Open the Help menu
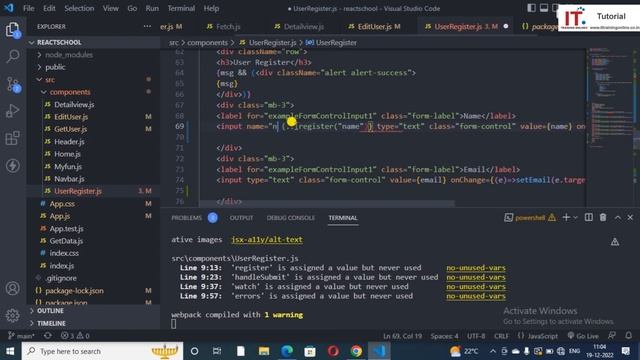Image resolution: width=640 pixels, height=360 pixels. pos(211,8)
